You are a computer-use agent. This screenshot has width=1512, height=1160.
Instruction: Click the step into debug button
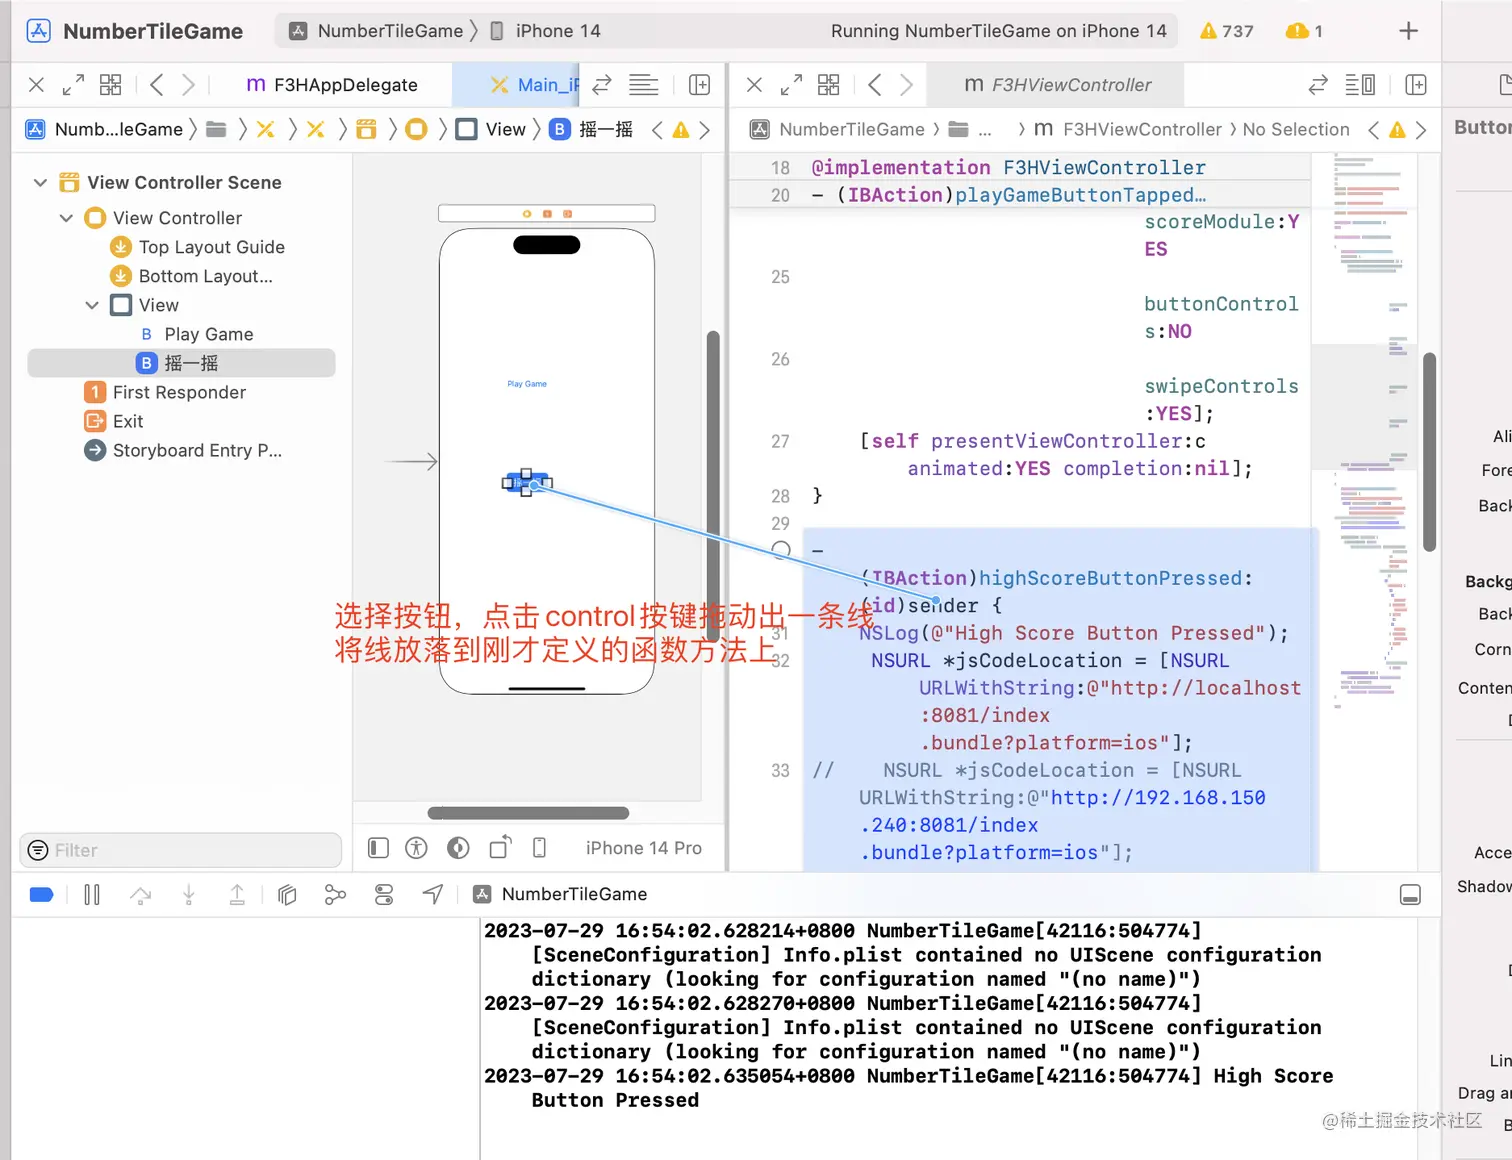coord(189,895)
